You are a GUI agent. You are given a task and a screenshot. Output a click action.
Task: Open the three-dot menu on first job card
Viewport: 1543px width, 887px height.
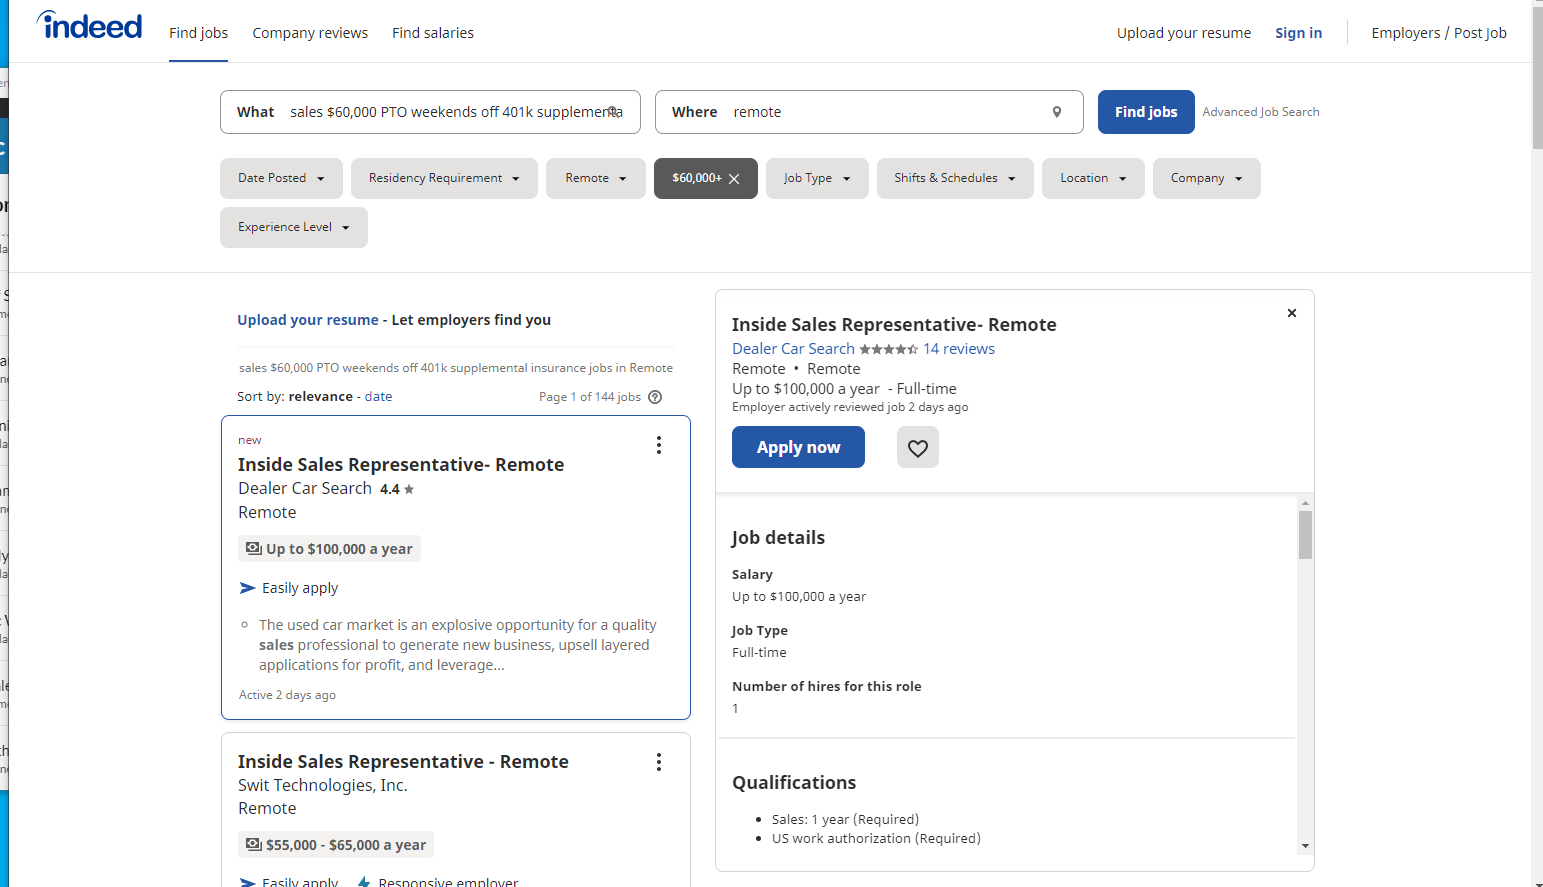tap(659, 445)
